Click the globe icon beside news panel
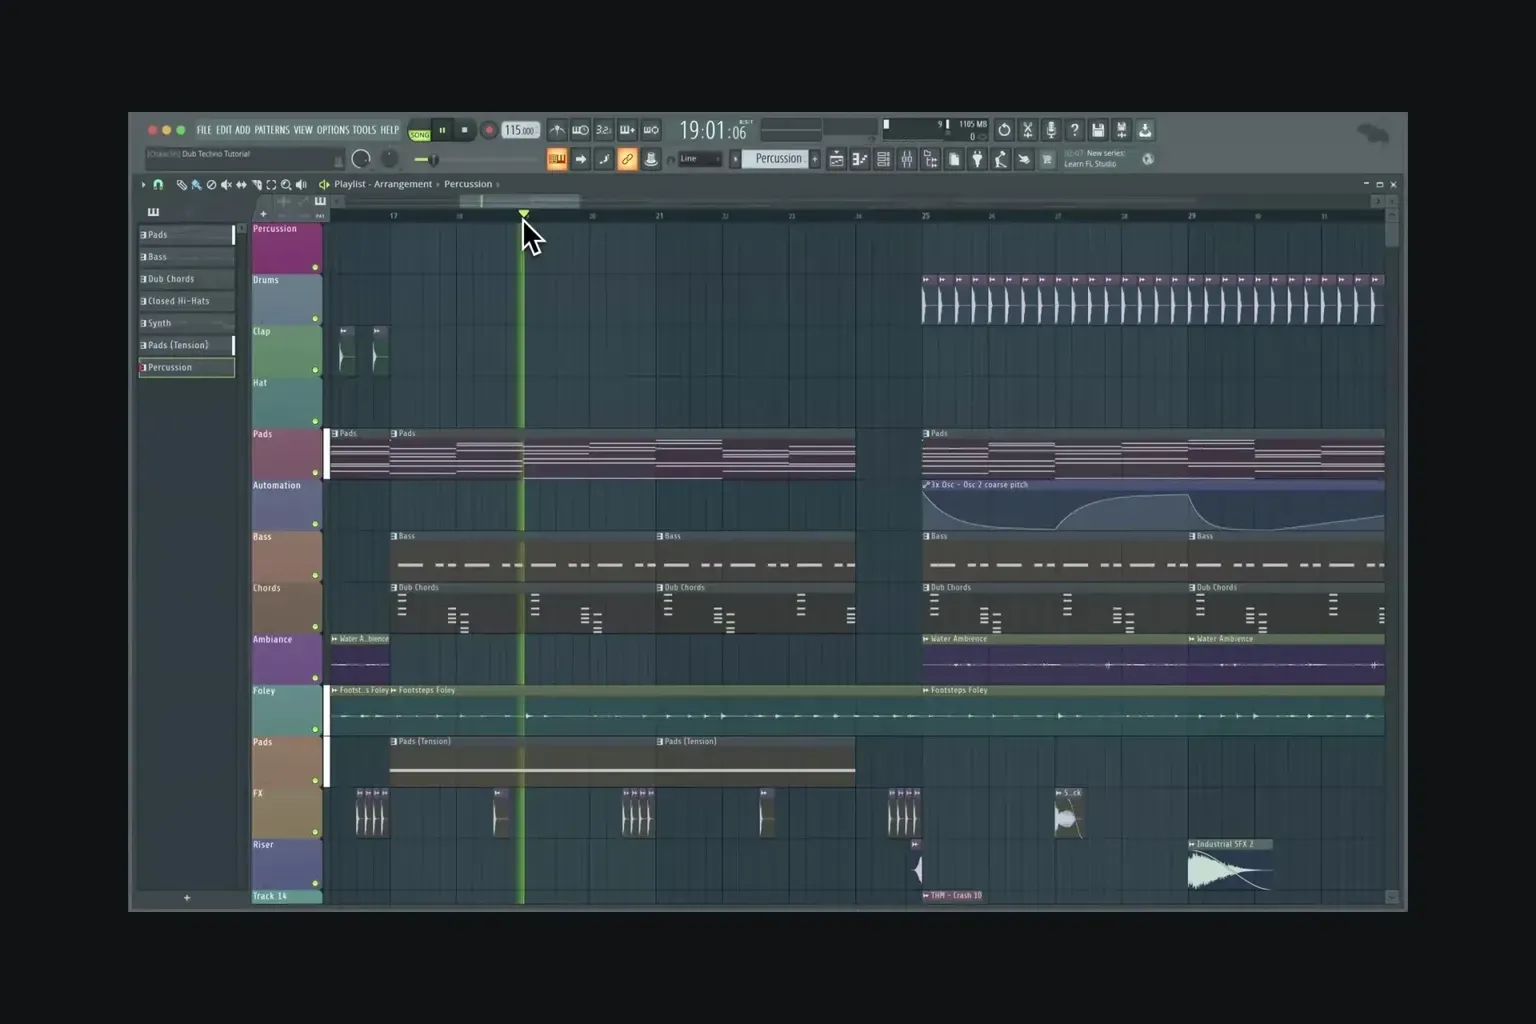Screen dimensions: 1536x1024 pyautogui.click(x=1148, y=159)
